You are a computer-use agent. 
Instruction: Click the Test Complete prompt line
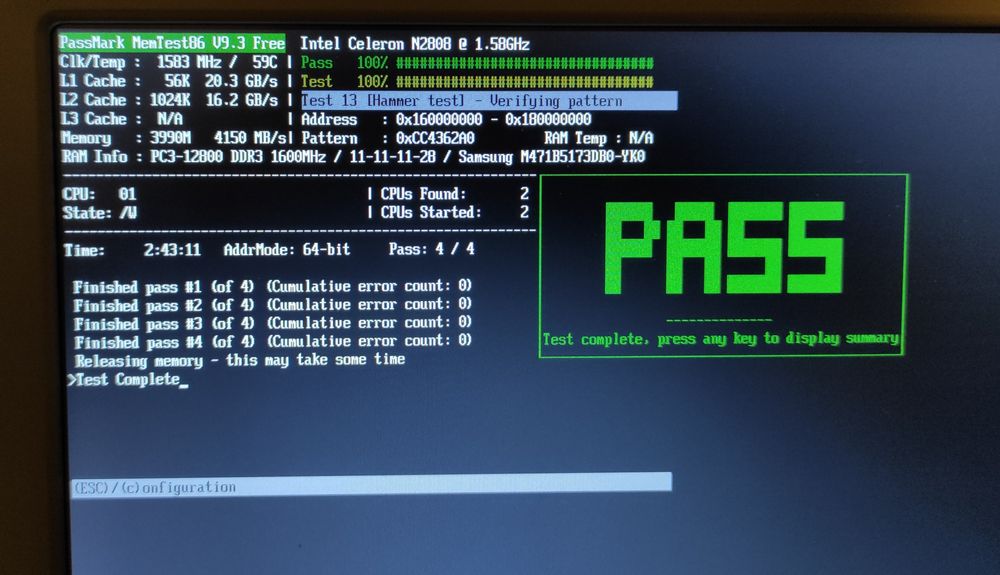(x=128, y=379)
